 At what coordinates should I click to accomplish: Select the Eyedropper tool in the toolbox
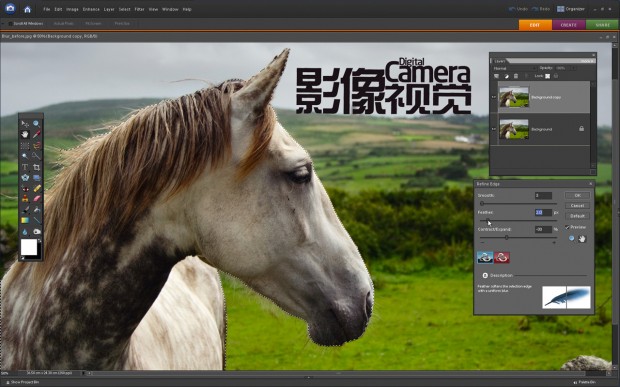[x=36, y=134]
